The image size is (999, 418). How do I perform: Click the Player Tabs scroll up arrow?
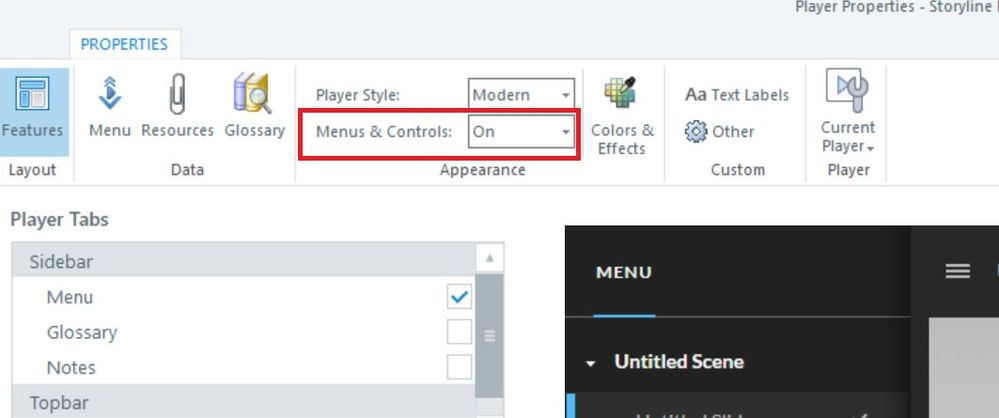[x=489, y=259]
